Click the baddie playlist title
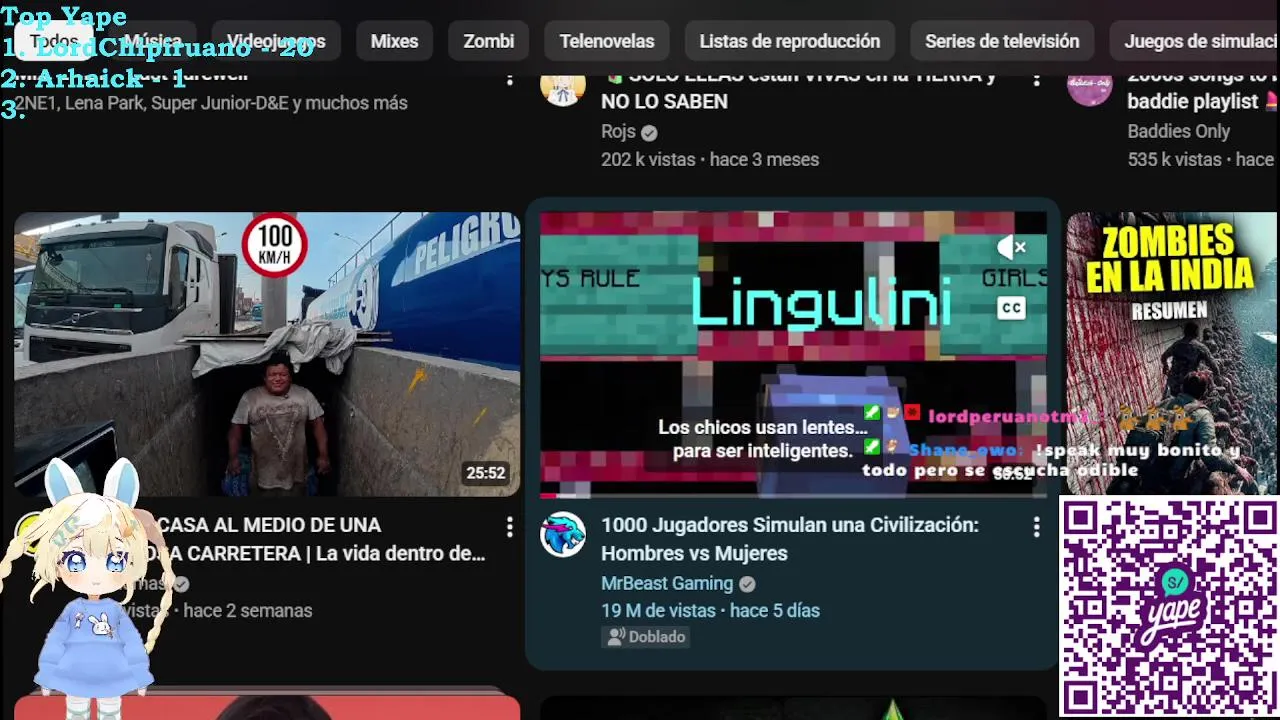The width and height of the screenshot is (1280, 720). pos(1203,89)
